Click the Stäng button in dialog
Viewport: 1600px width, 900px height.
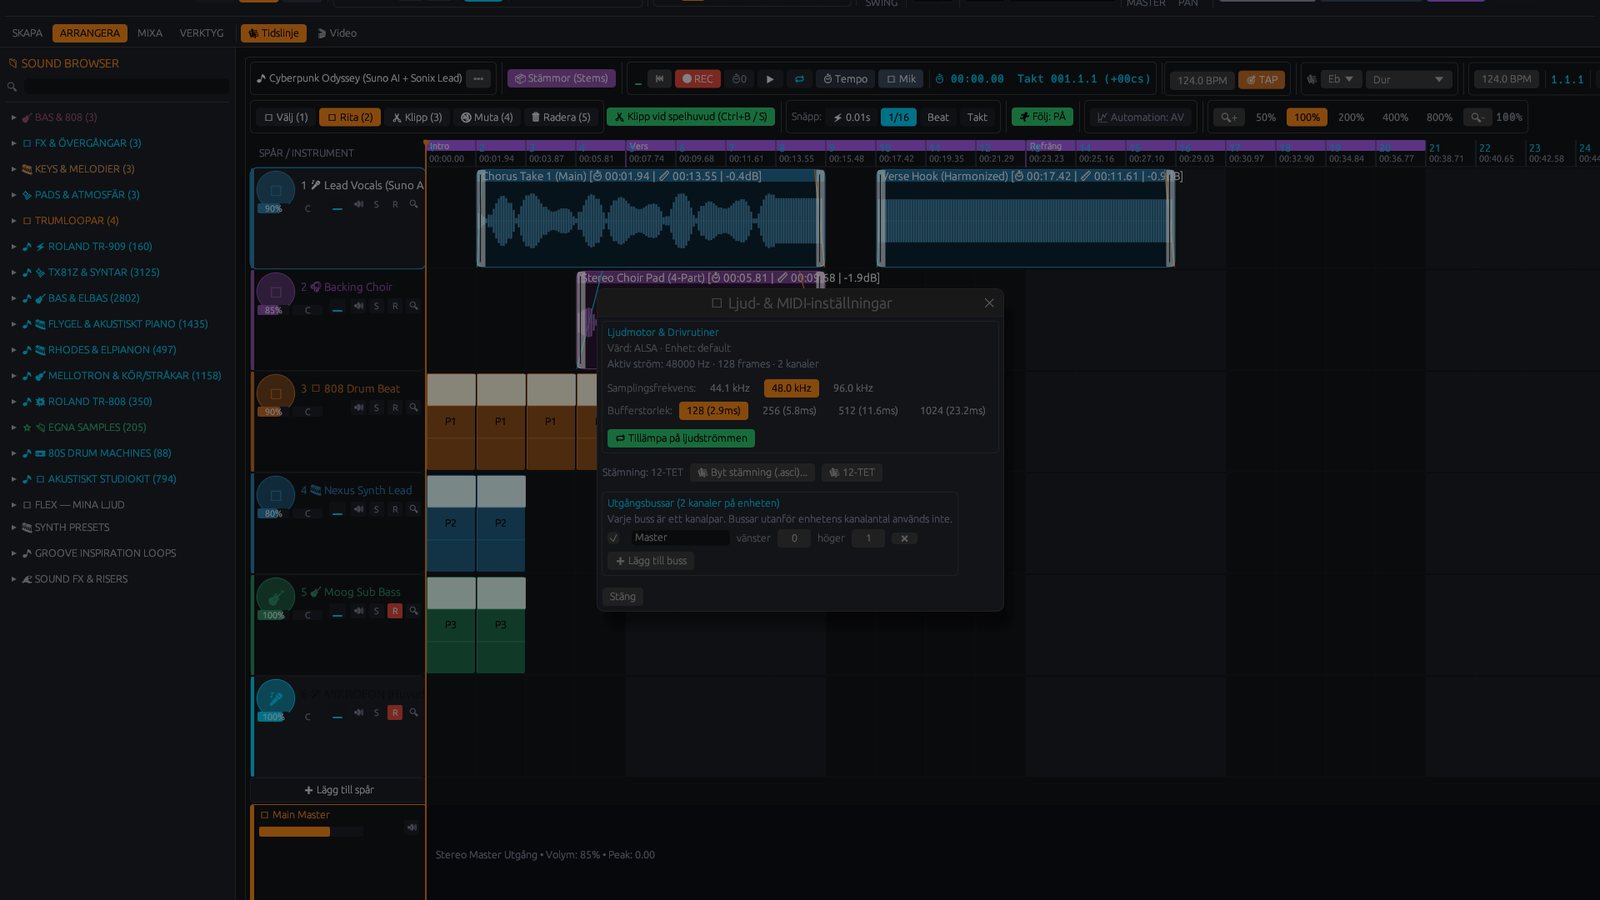[x=622, y=597]
